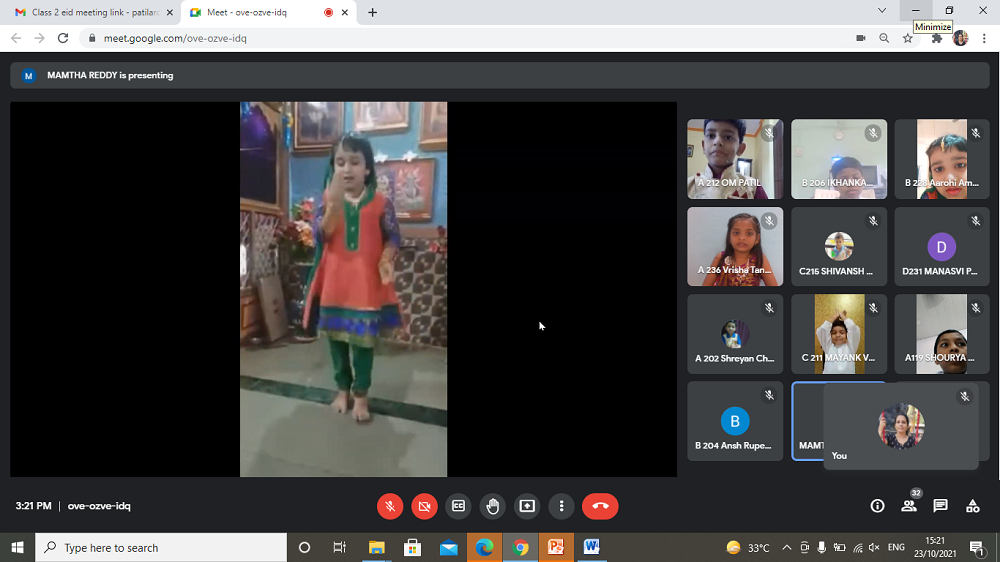The height and width of the screenshot is (562, 1000).
Task: Open the in-call chat panel
Action: (x=940, y=506)
